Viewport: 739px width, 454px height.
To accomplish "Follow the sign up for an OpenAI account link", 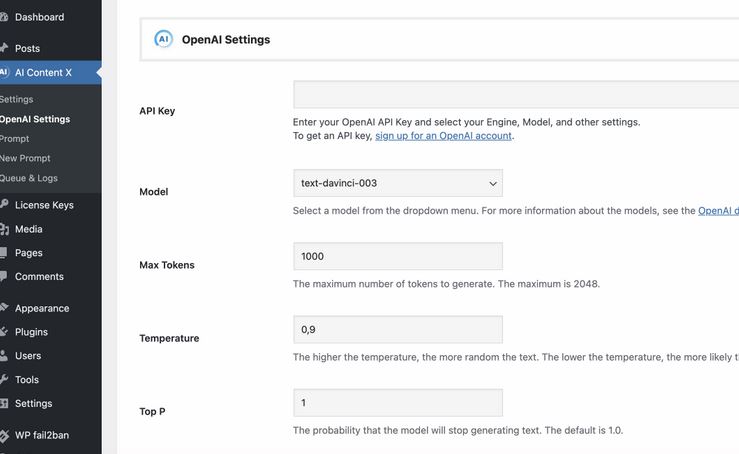I will [443, 136].
